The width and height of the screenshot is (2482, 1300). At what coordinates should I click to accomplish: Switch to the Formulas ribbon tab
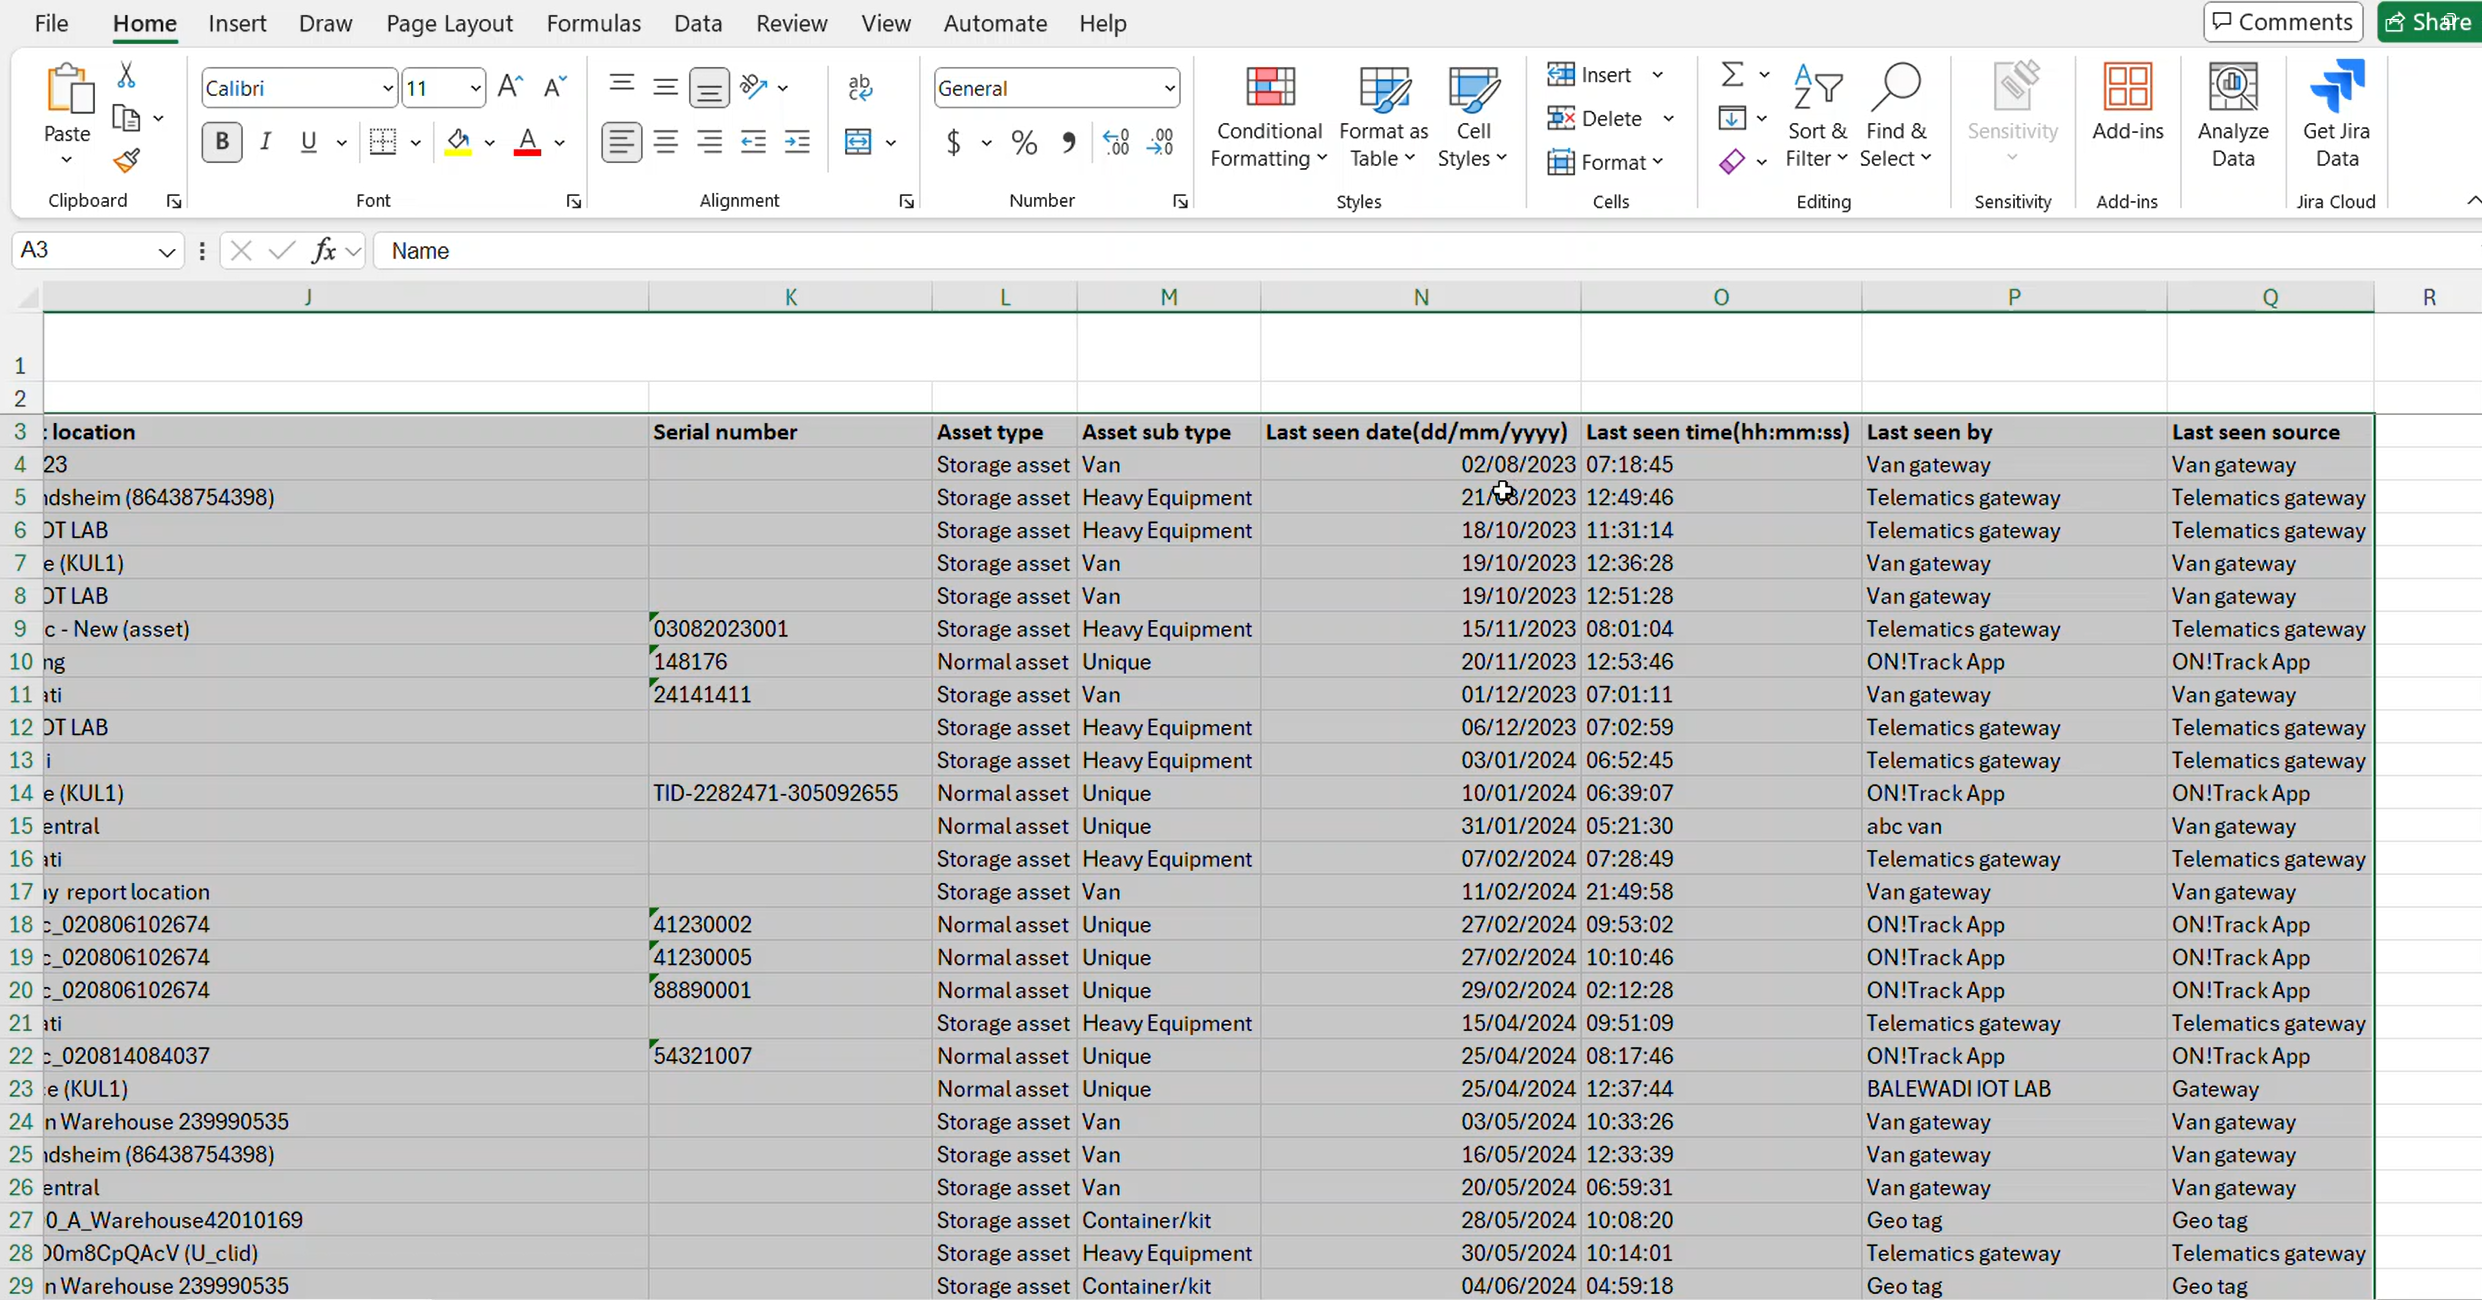[x=593, y=23]
